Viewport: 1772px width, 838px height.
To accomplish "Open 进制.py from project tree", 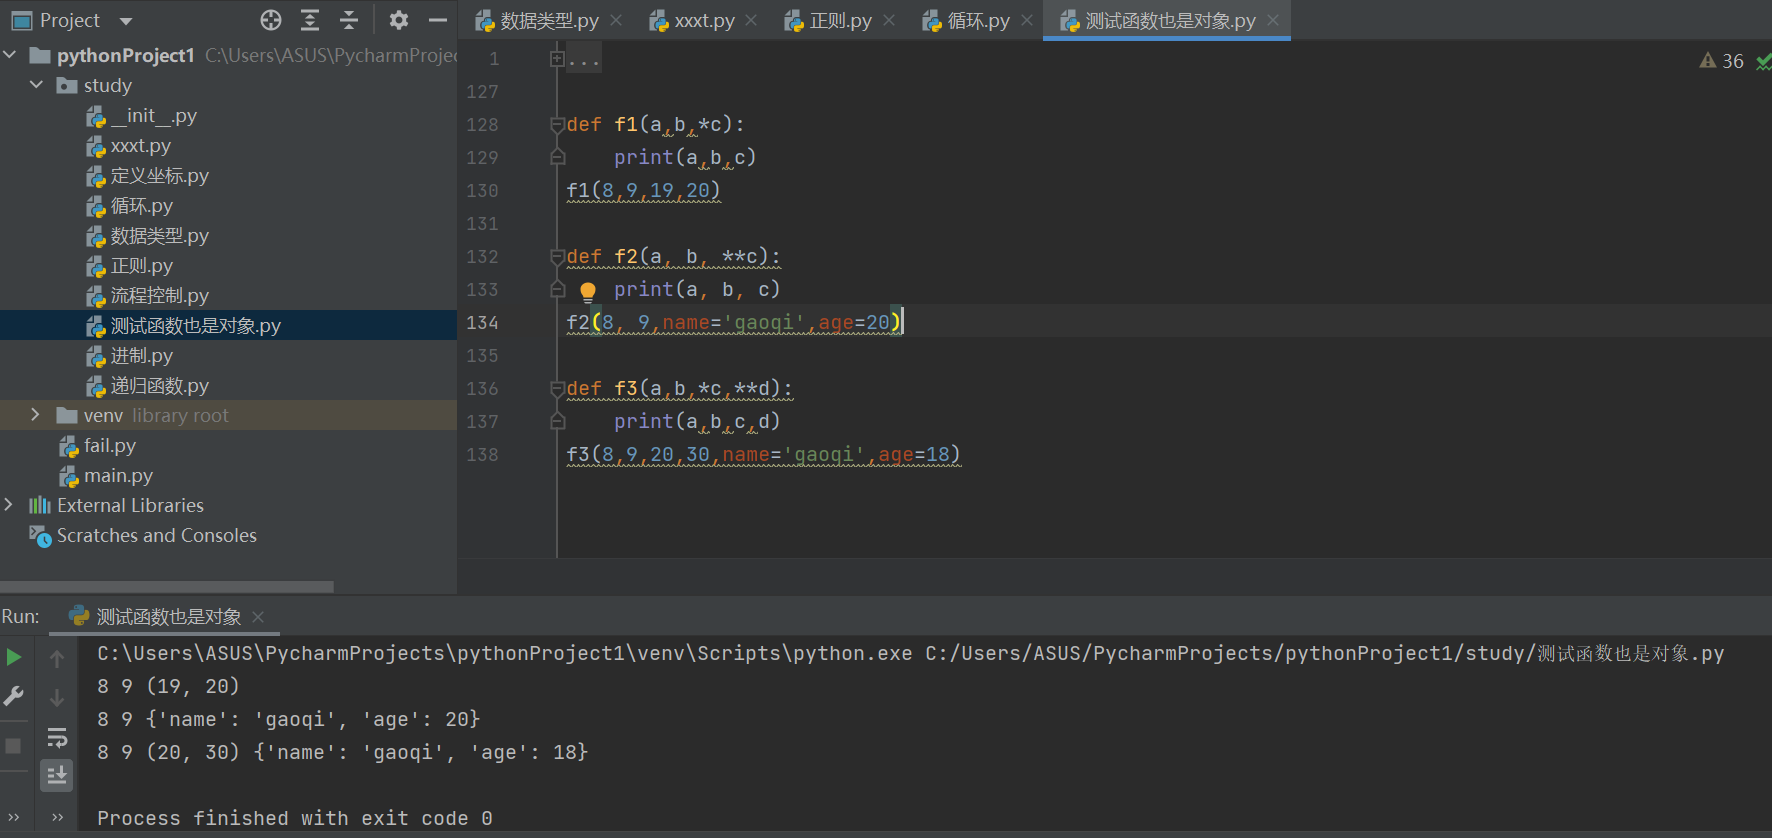I will point(129,356).
